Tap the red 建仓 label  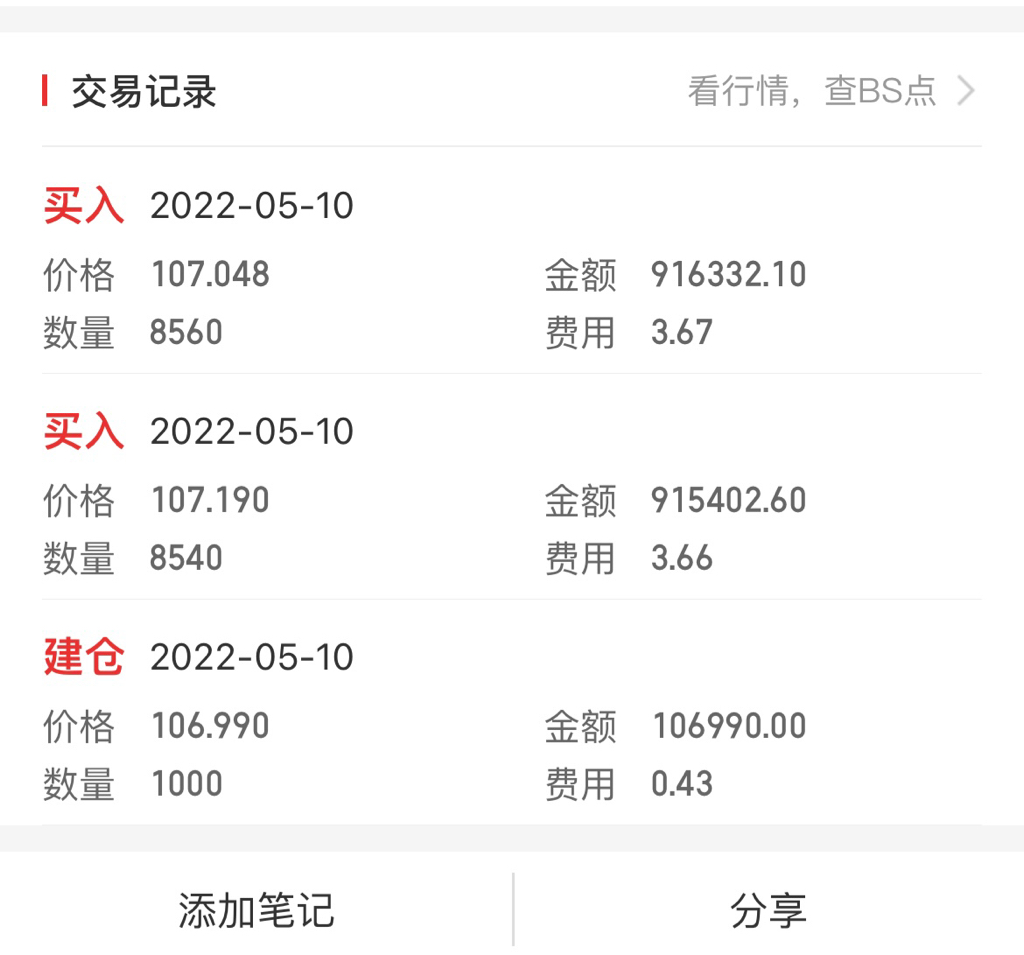[84, 658]
